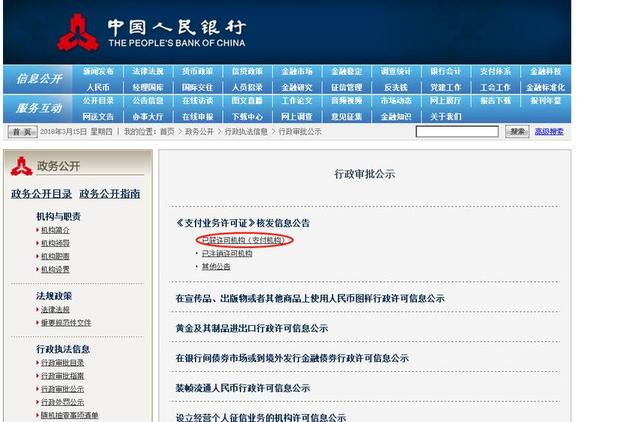Open 党建工作 nav item
Image resolution: width=640 pixels, height=422 pixels.
coord(446,87)
